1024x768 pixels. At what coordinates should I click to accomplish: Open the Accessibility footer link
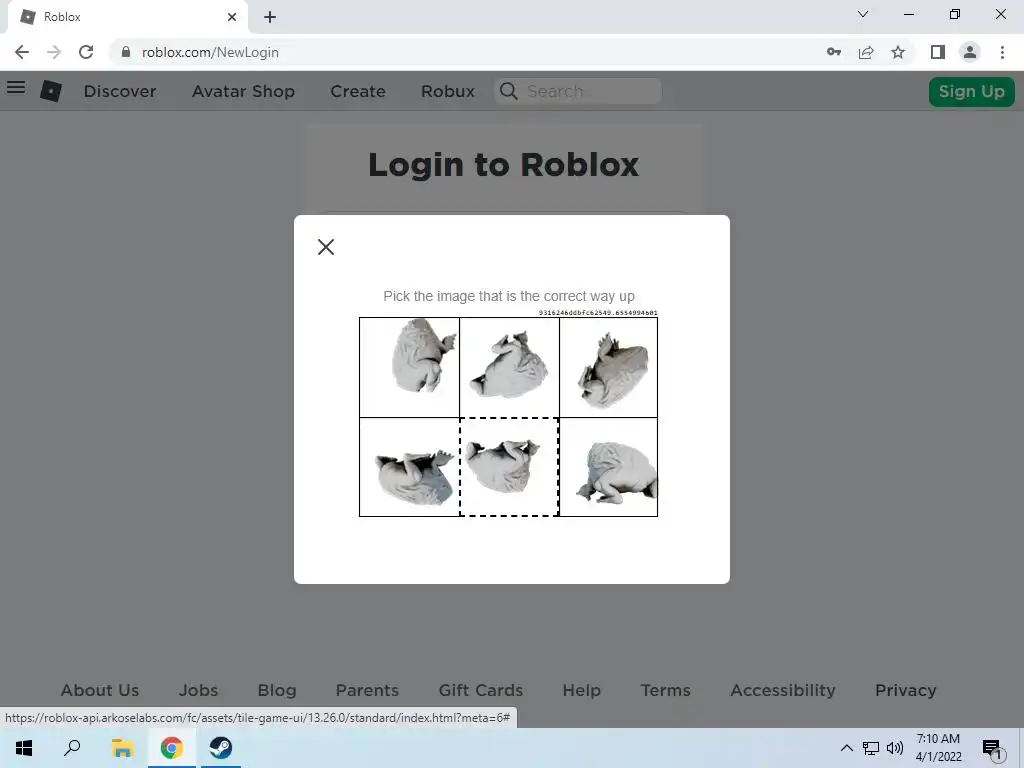click(x=783, y=690)
